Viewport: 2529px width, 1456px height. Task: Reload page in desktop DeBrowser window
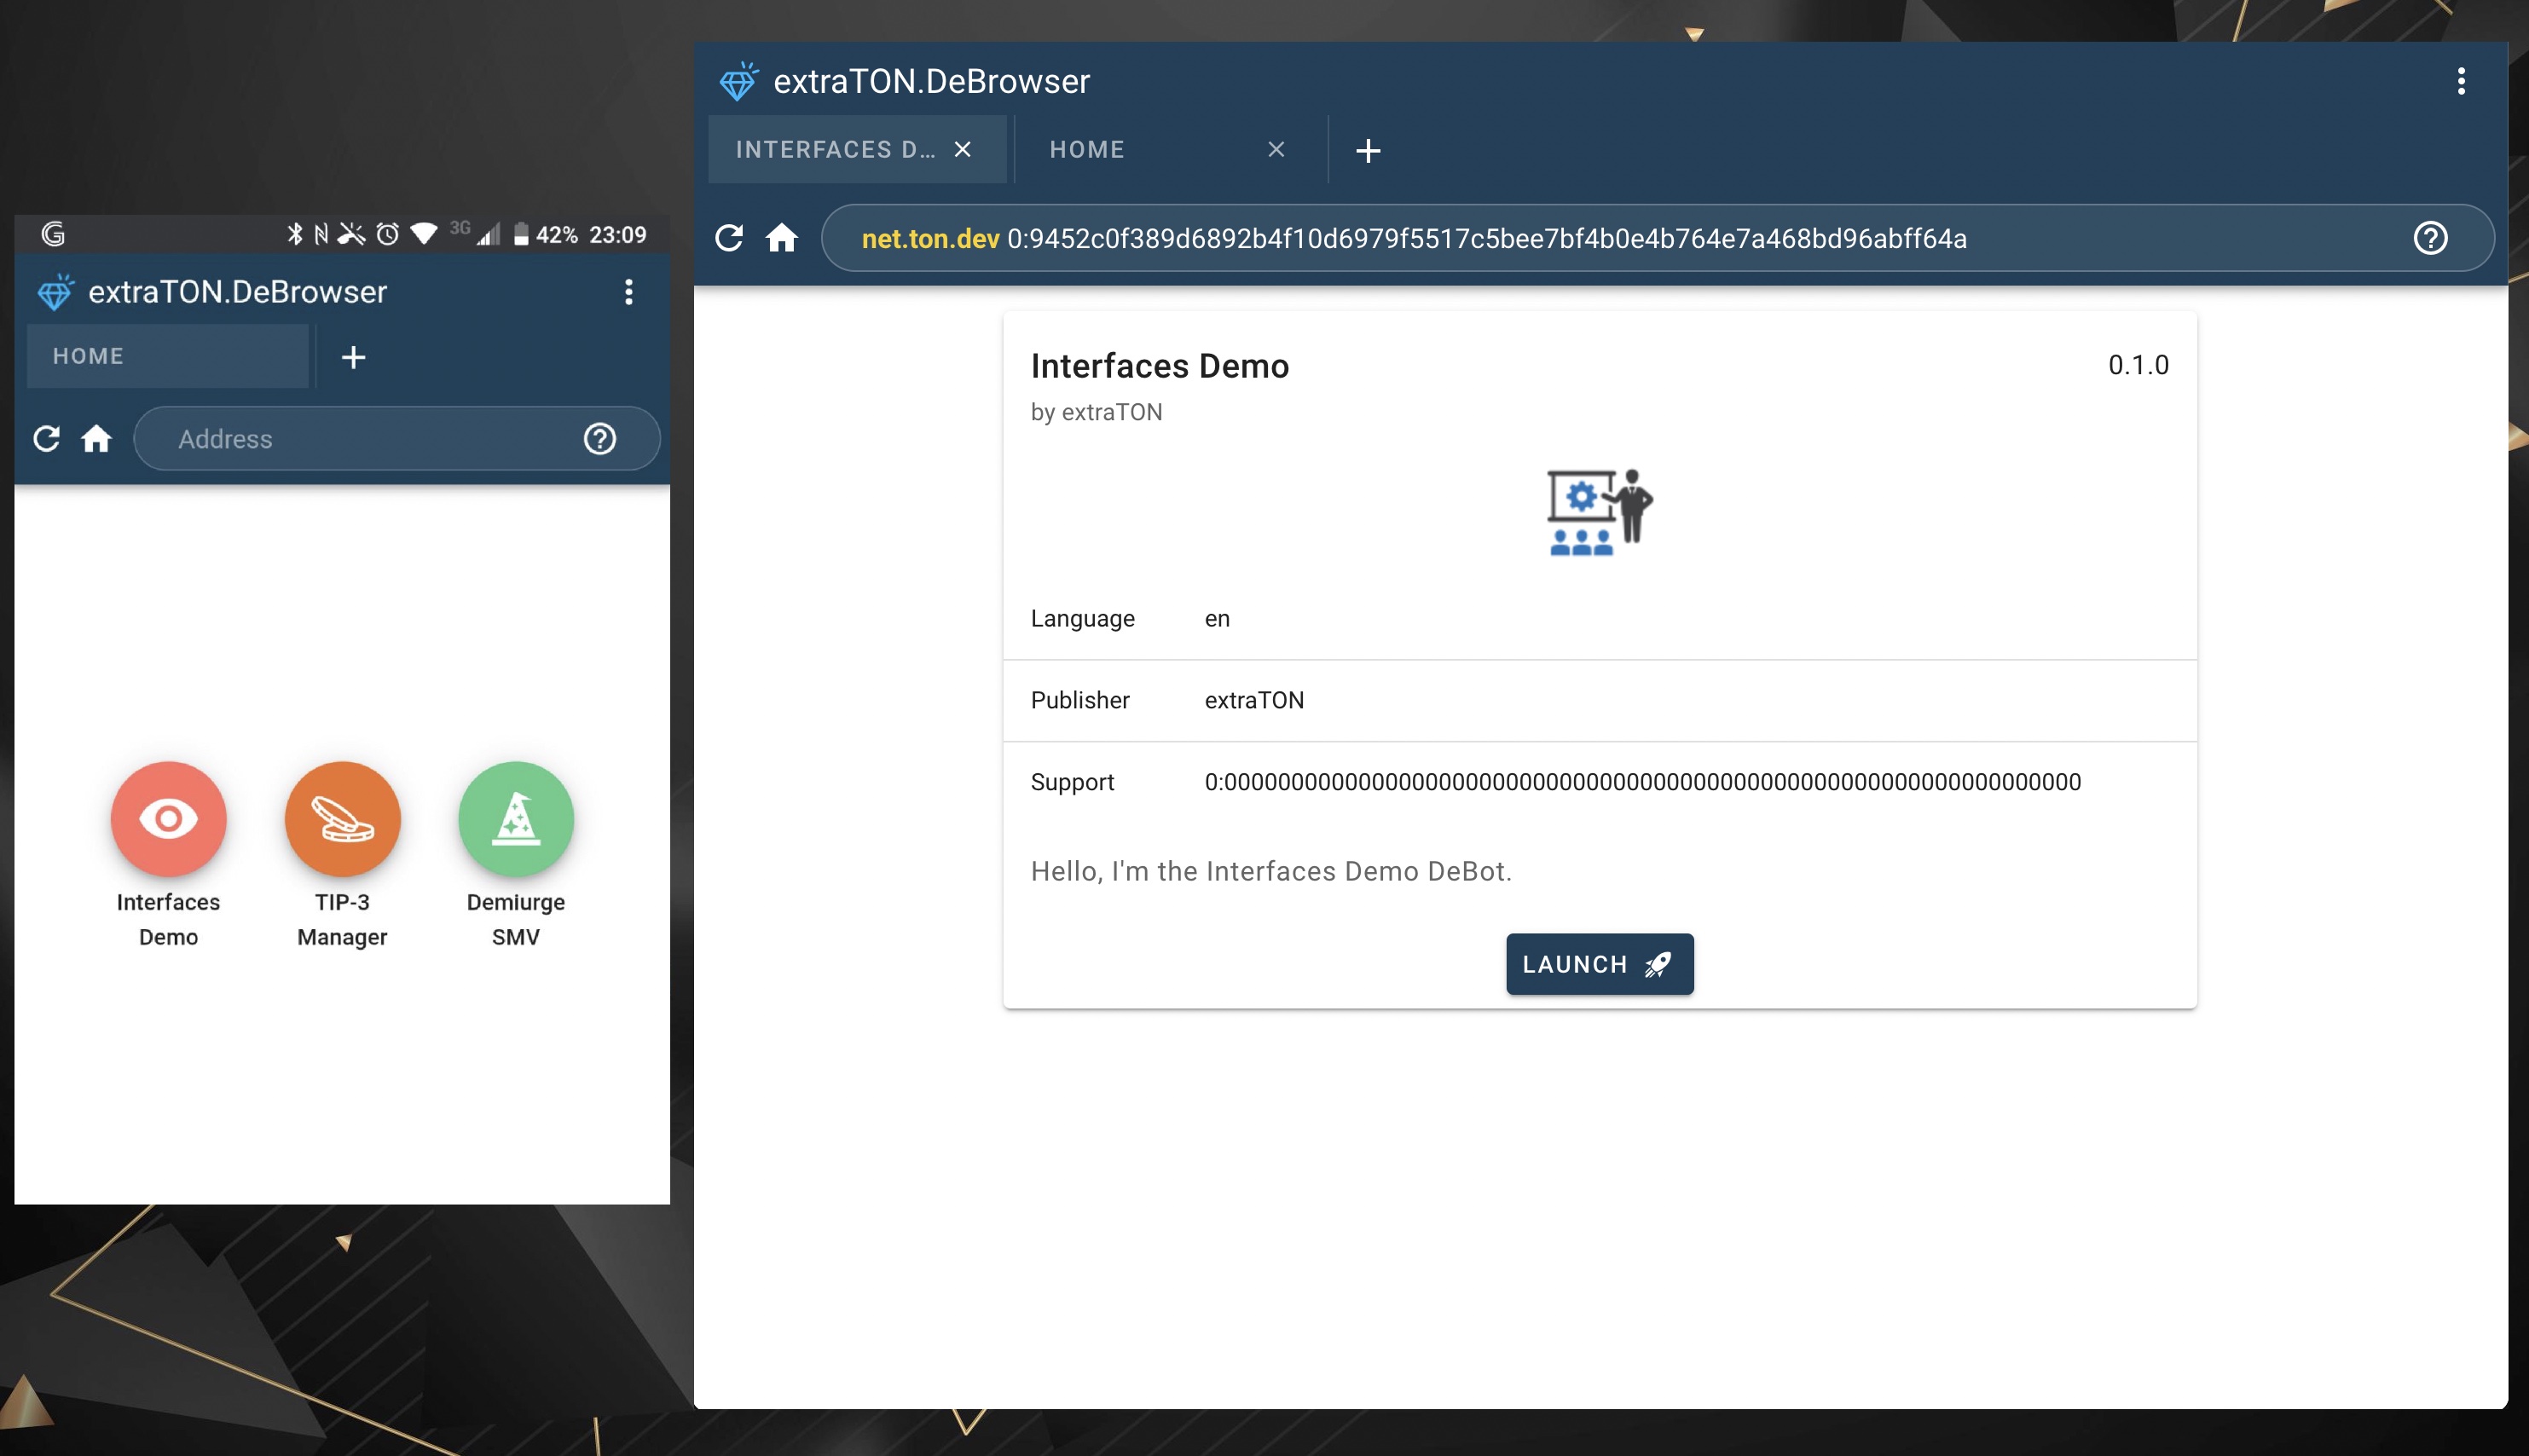[729, 238]
